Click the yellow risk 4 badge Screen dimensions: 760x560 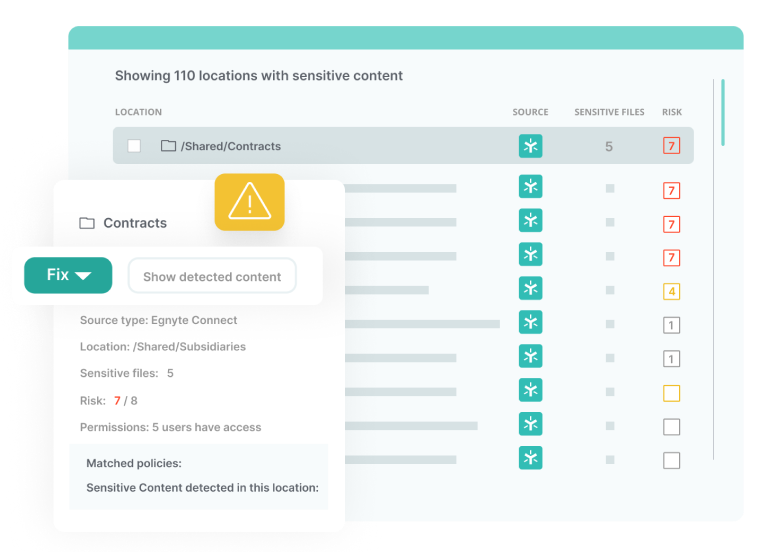click(671, 292)
